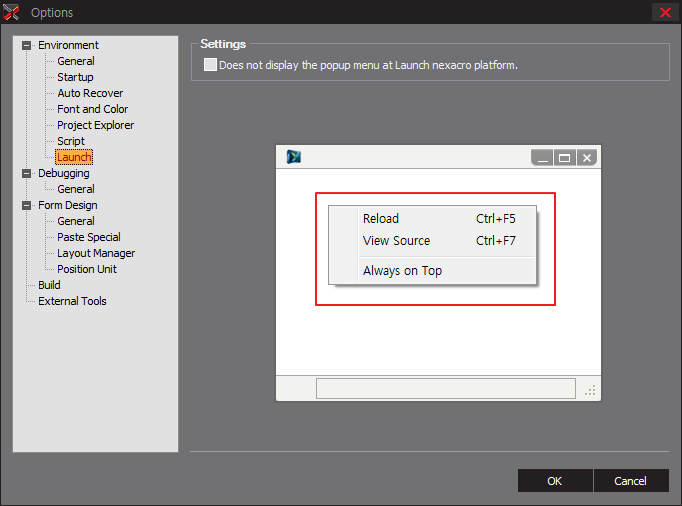Open External Tools settings
682x506 pixels.
[72, 301]
